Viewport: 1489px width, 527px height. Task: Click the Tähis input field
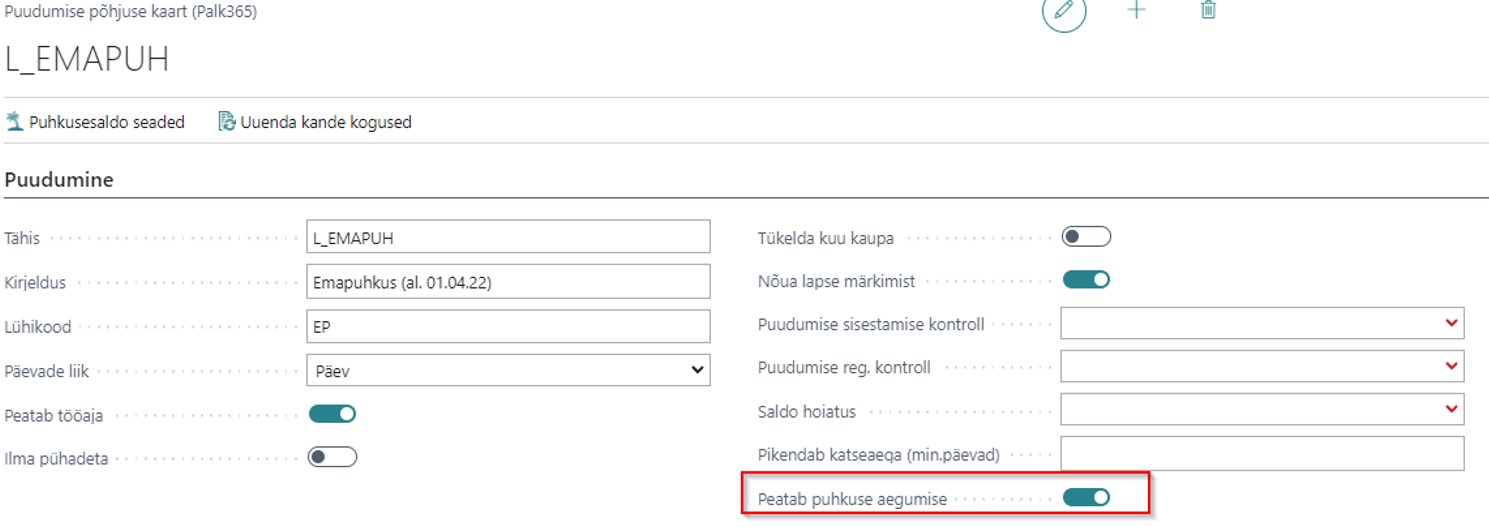pyautogui.click(x=508, y=237)
